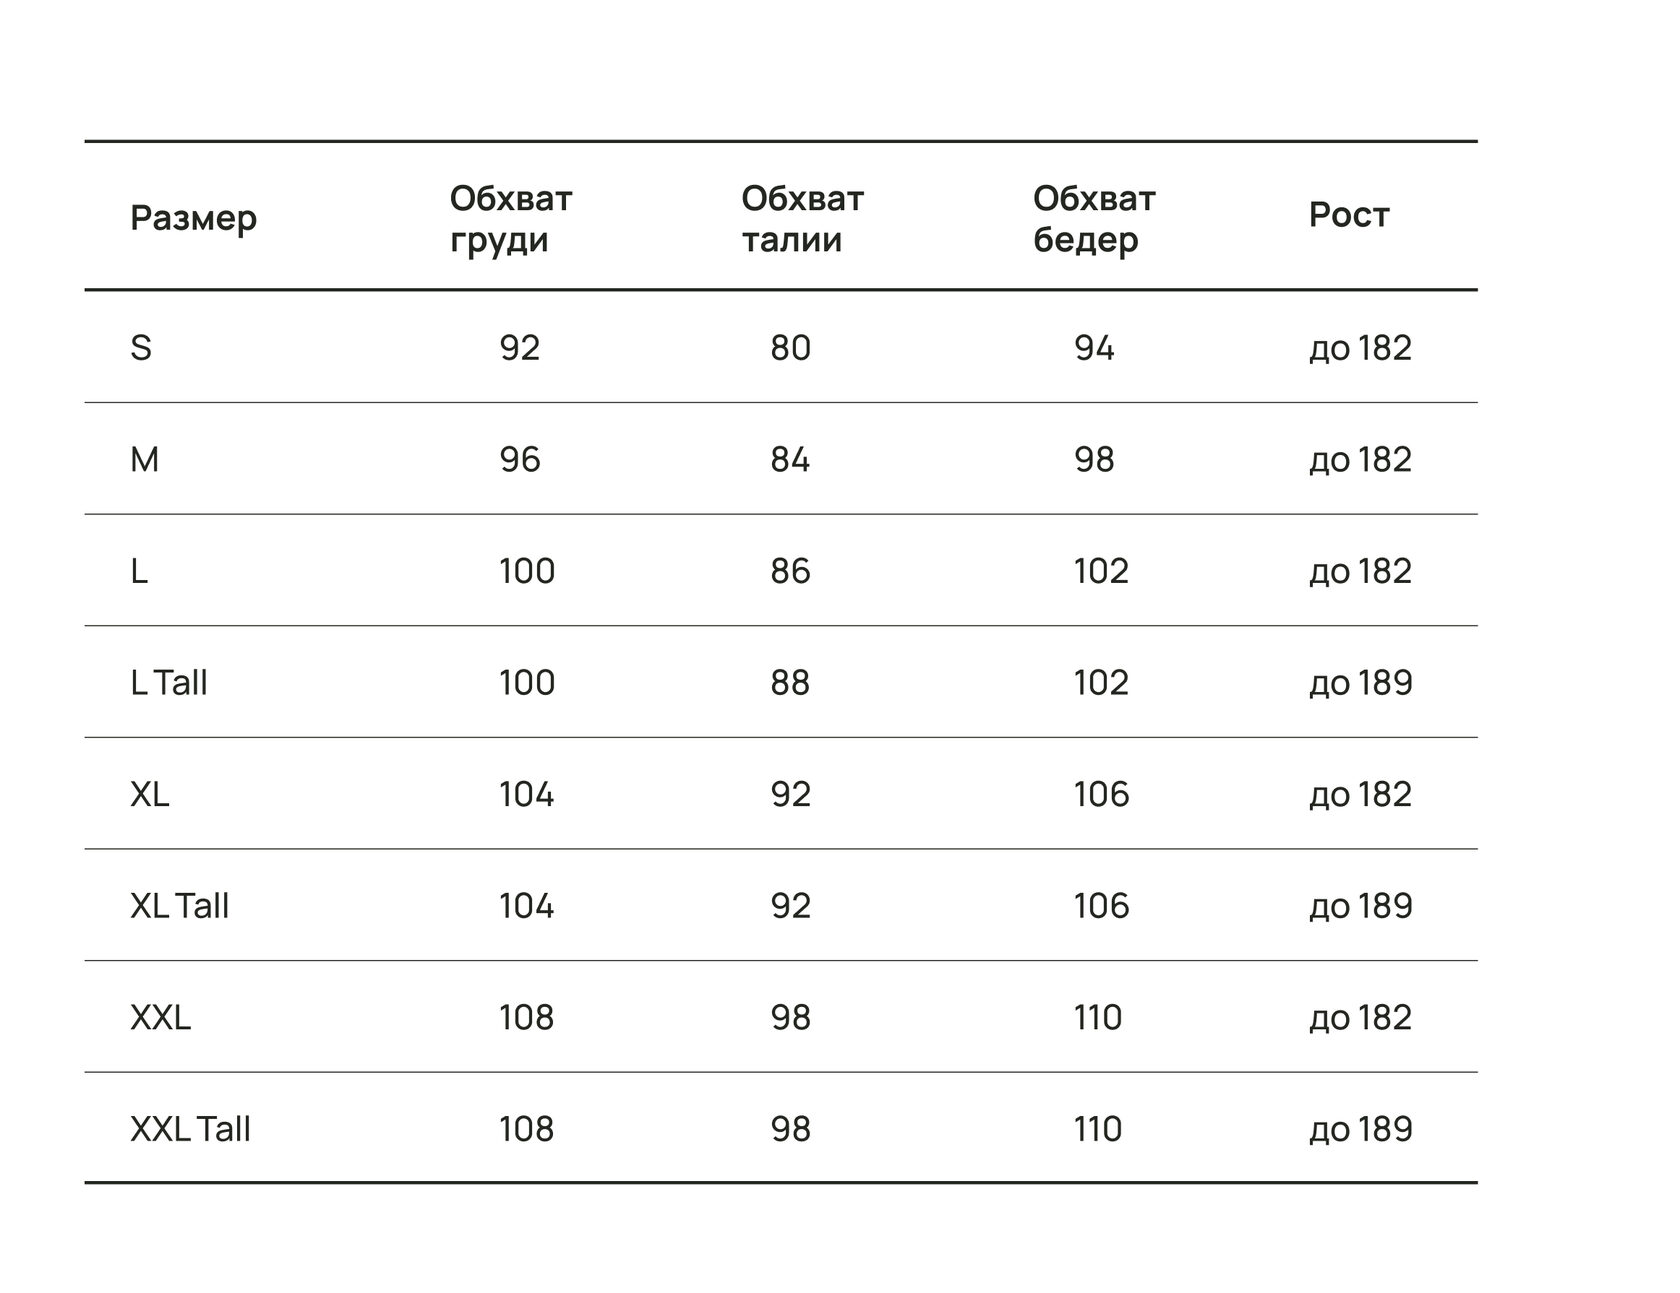Click waist value 86 in the L row
The image size is (1680, 1293).
point(790,571)
